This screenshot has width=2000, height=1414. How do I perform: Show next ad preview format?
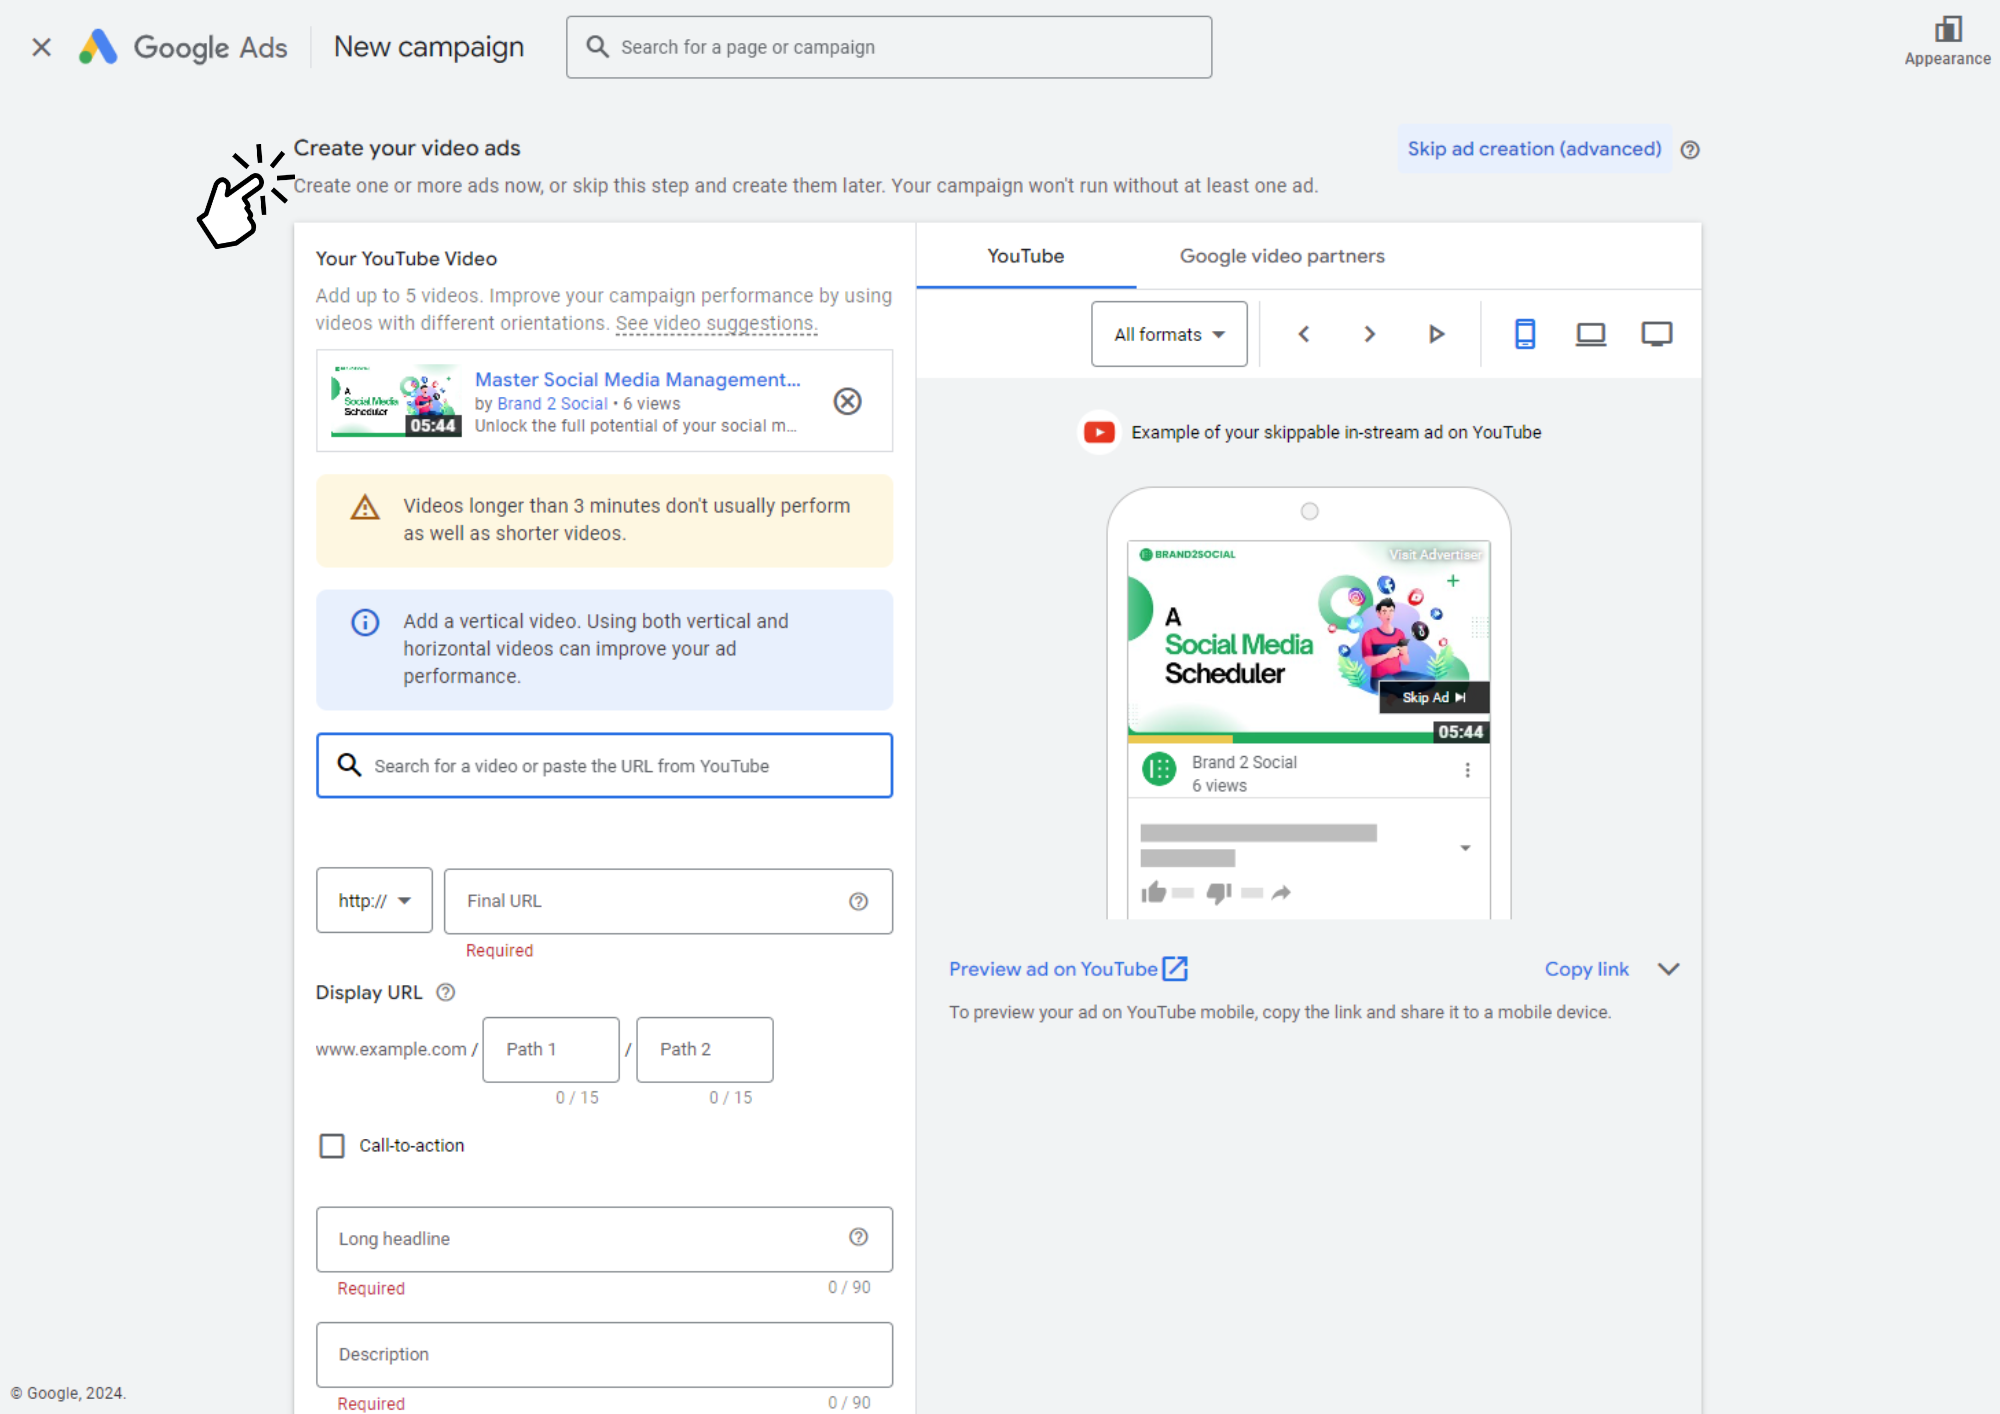tap(1370, 334)
